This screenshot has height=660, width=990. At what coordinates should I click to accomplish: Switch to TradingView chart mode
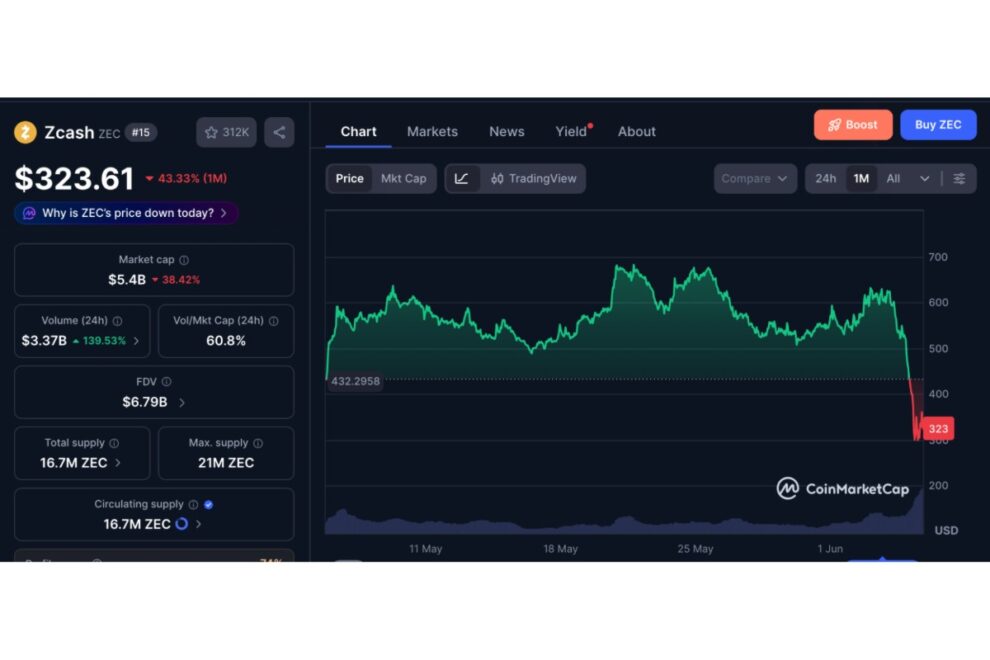[x=534, y=179]
